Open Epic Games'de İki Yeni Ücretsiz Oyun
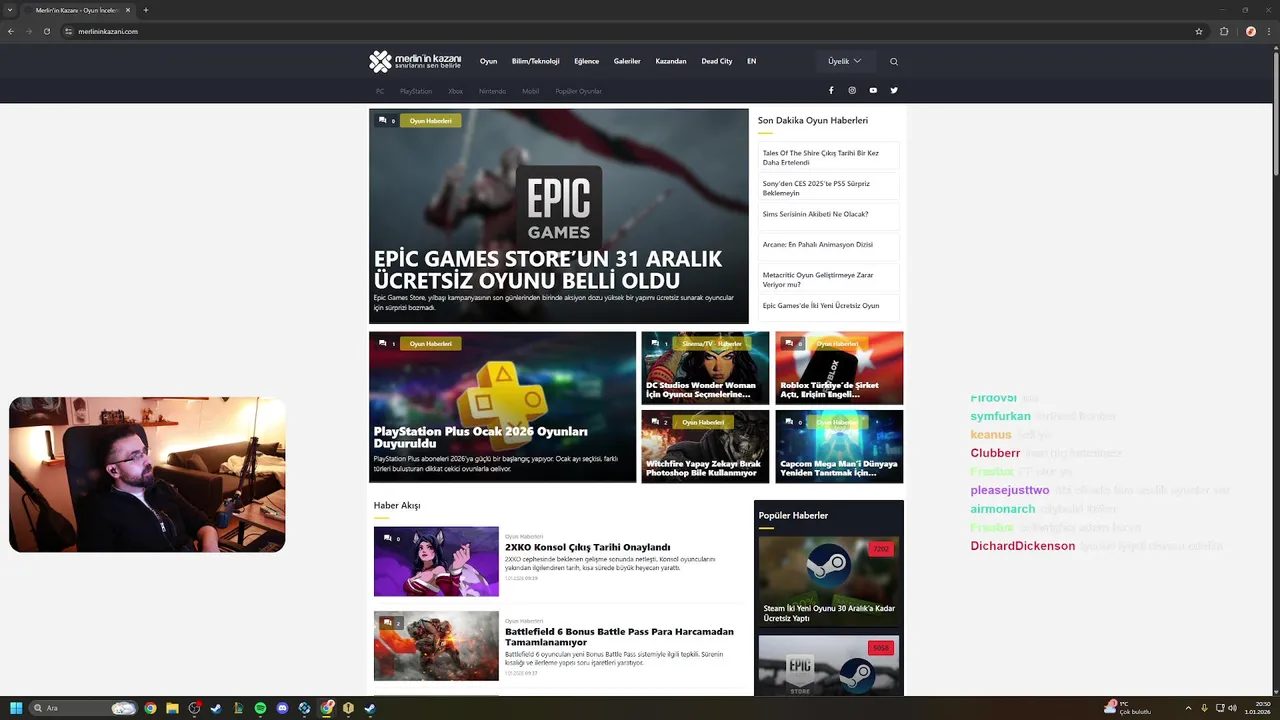 pyautogui.click(x=829, y=306)
